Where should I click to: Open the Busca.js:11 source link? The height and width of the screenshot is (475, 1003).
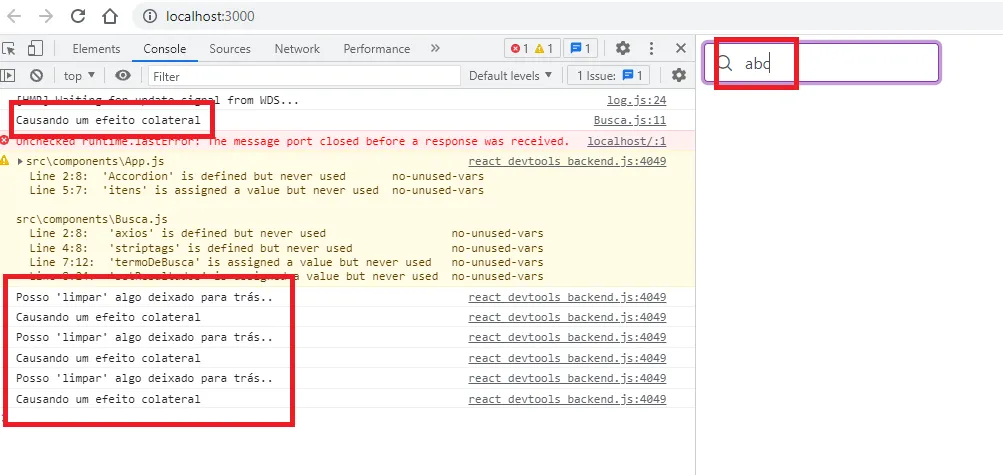tap(630, 120)
